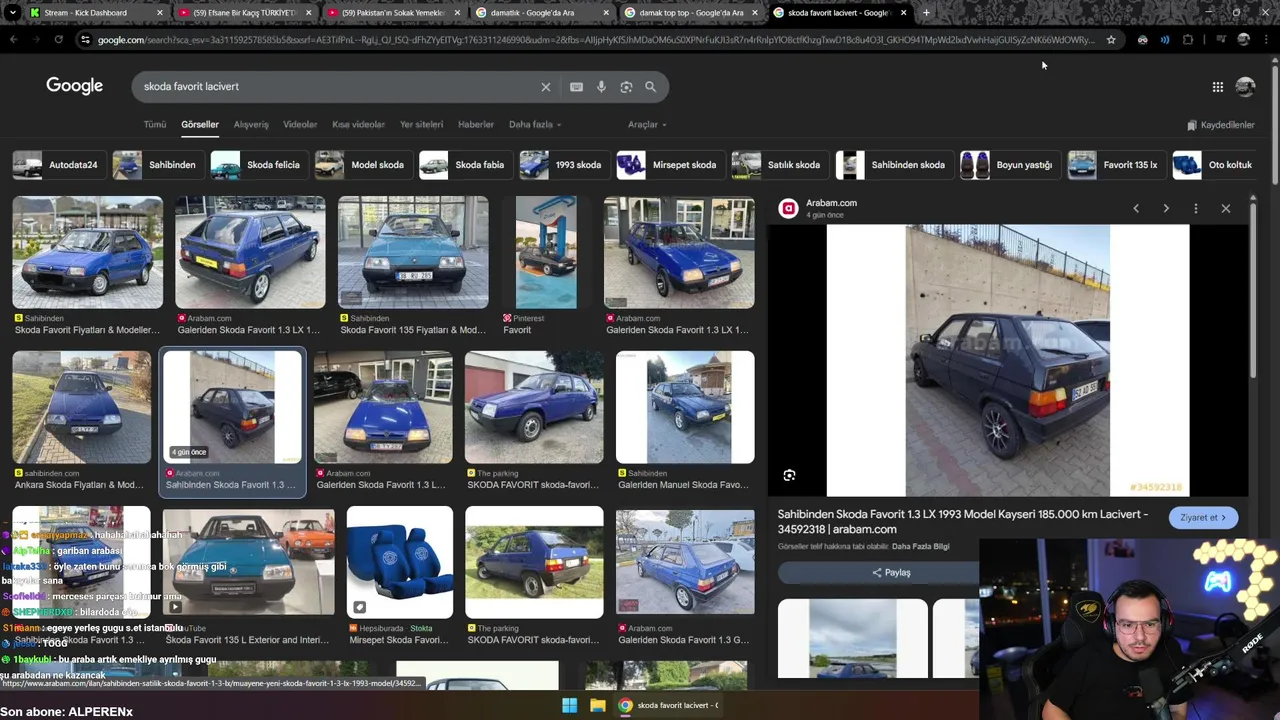This screenshot has height=720, width=1280.
Task: Click the Google logo
Action: tap(74, 86)
